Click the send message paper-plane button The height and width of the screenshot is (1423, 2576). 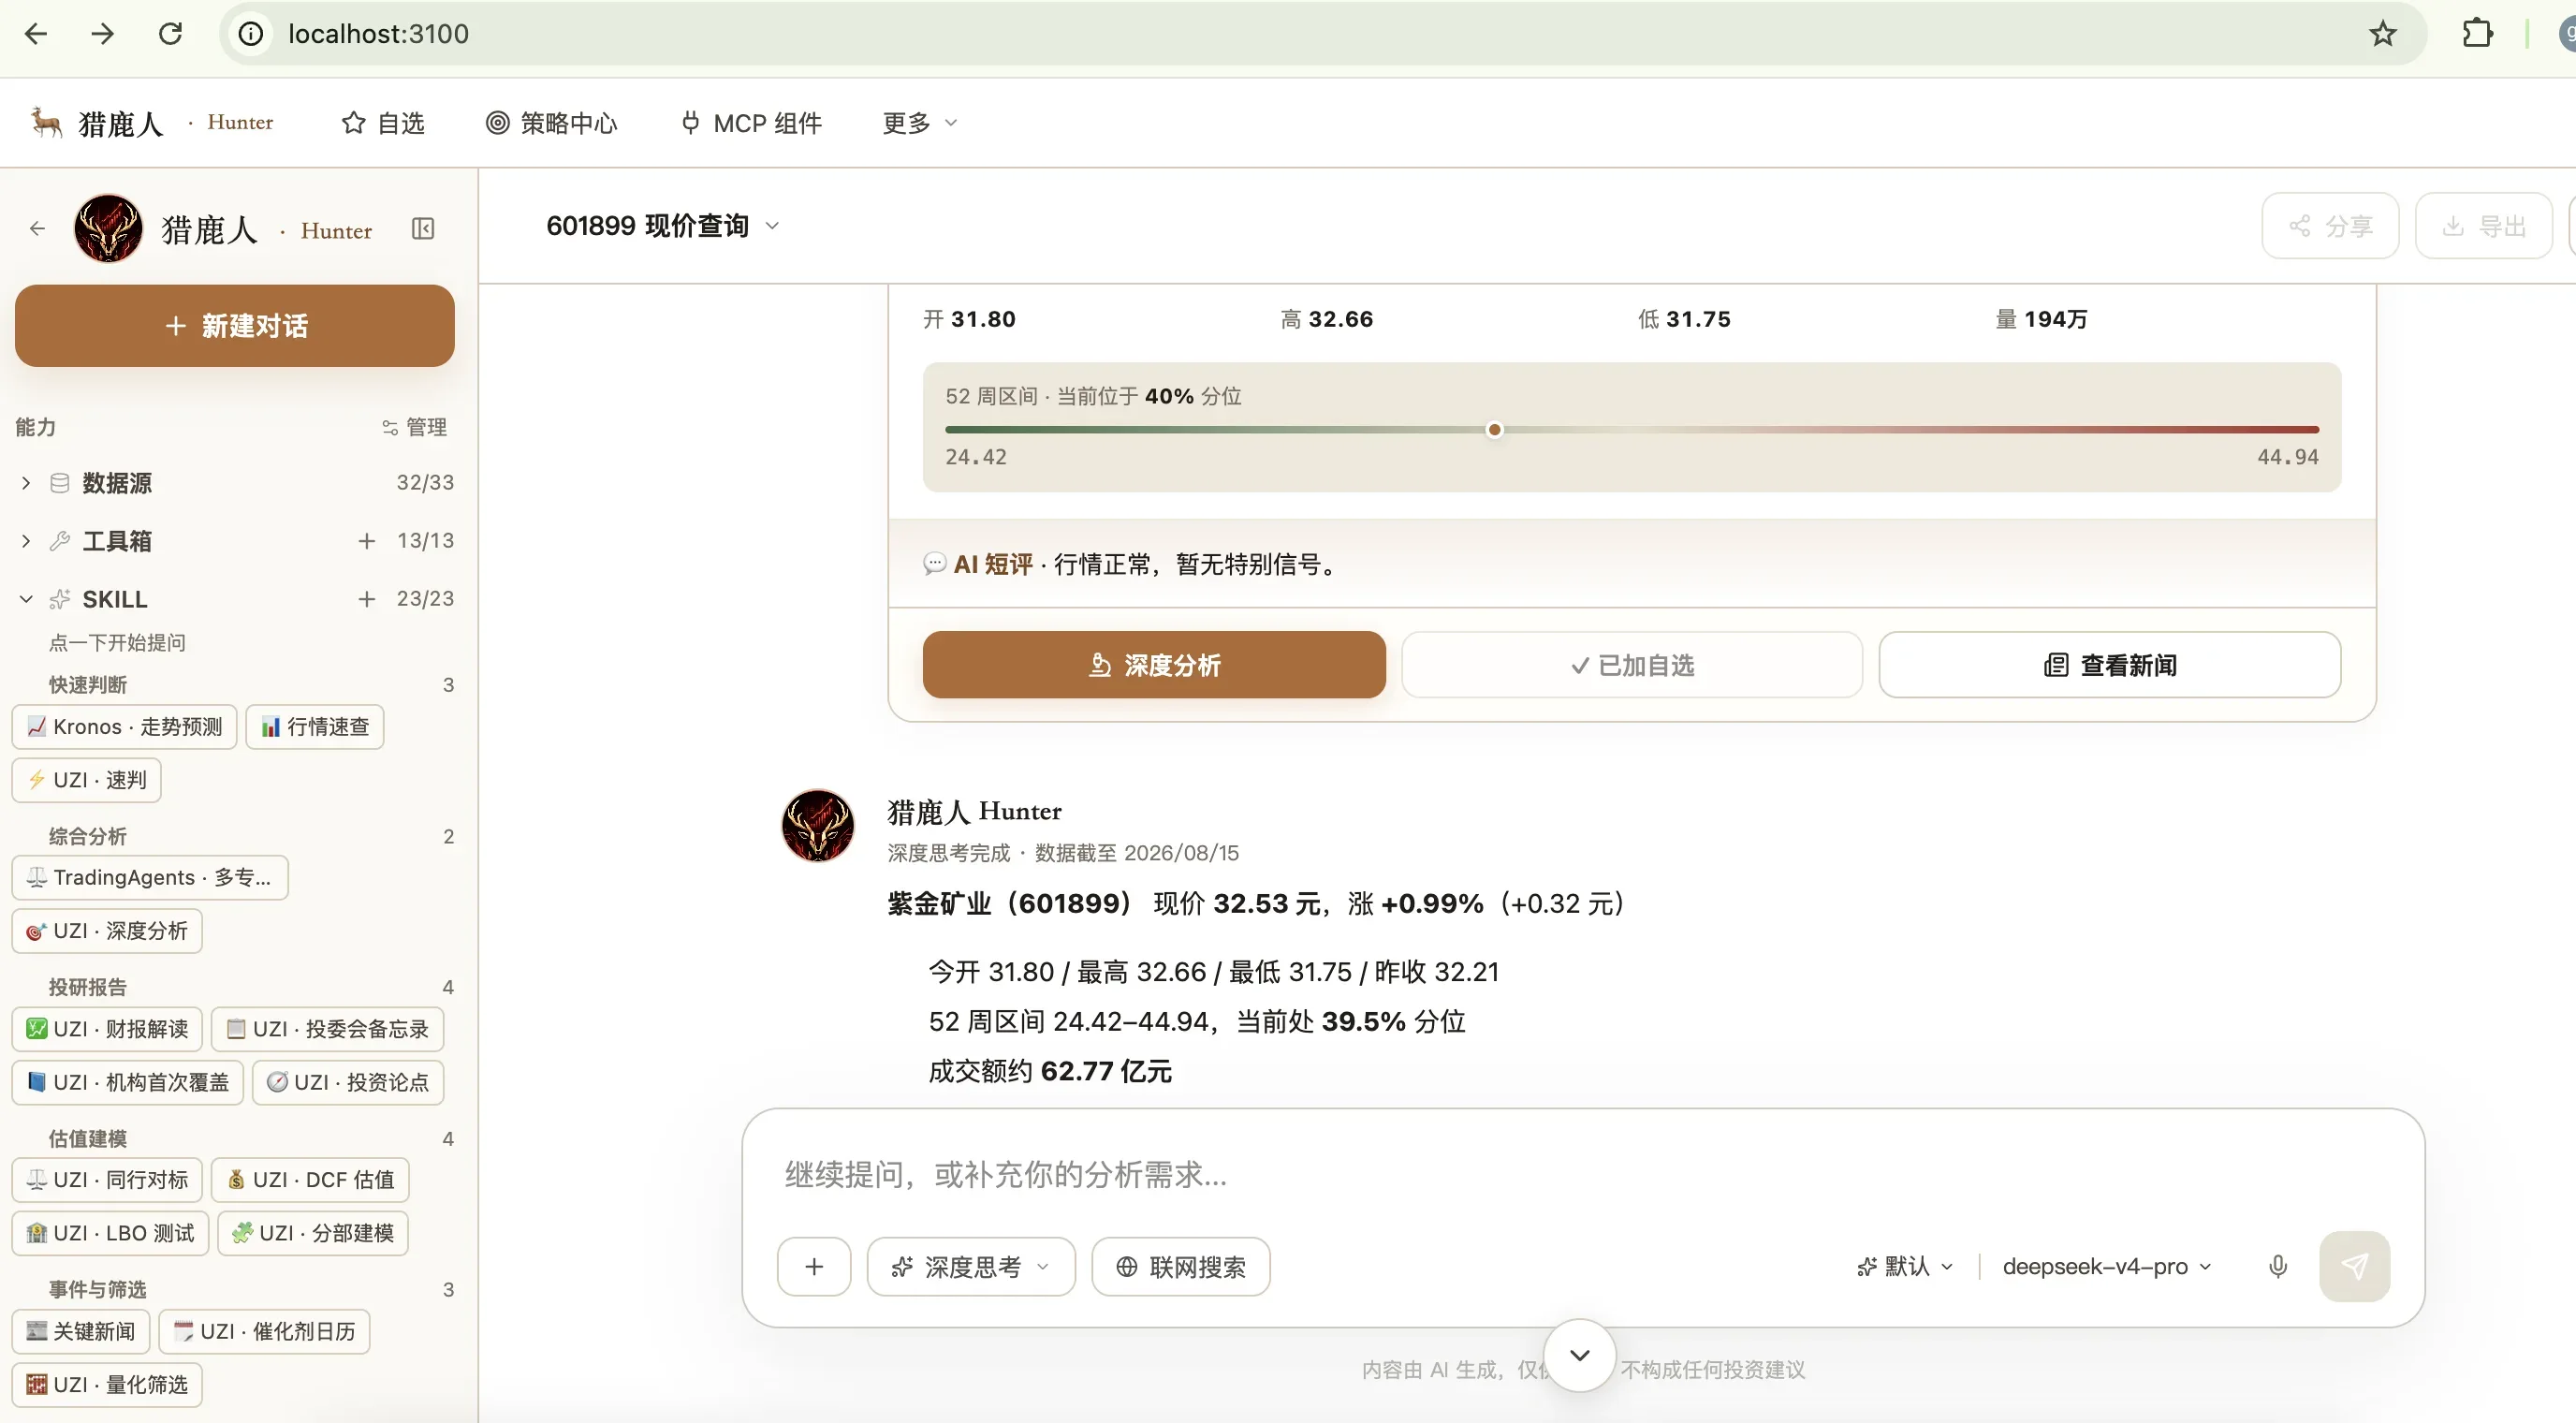coord(2354,1267)
